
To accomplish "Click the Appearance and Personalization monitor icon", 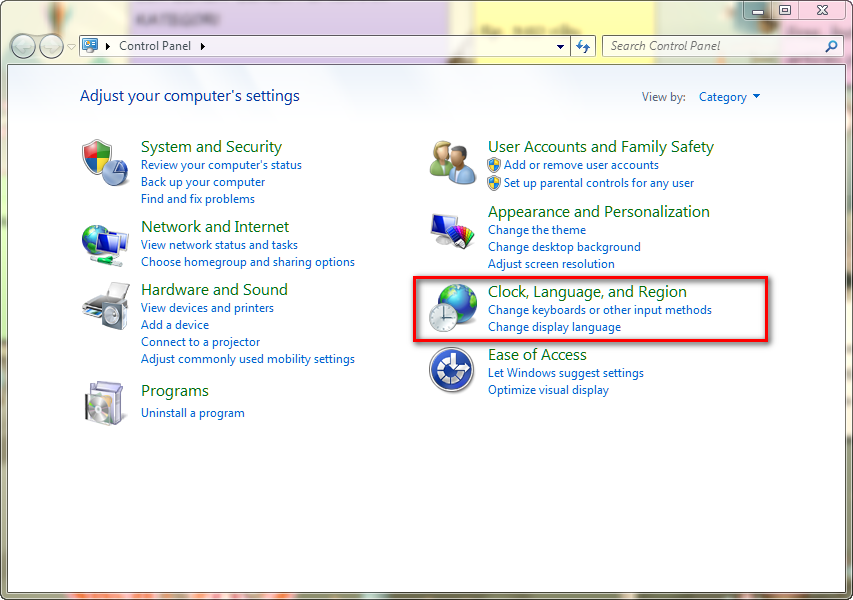I will [x=452, y=230].
